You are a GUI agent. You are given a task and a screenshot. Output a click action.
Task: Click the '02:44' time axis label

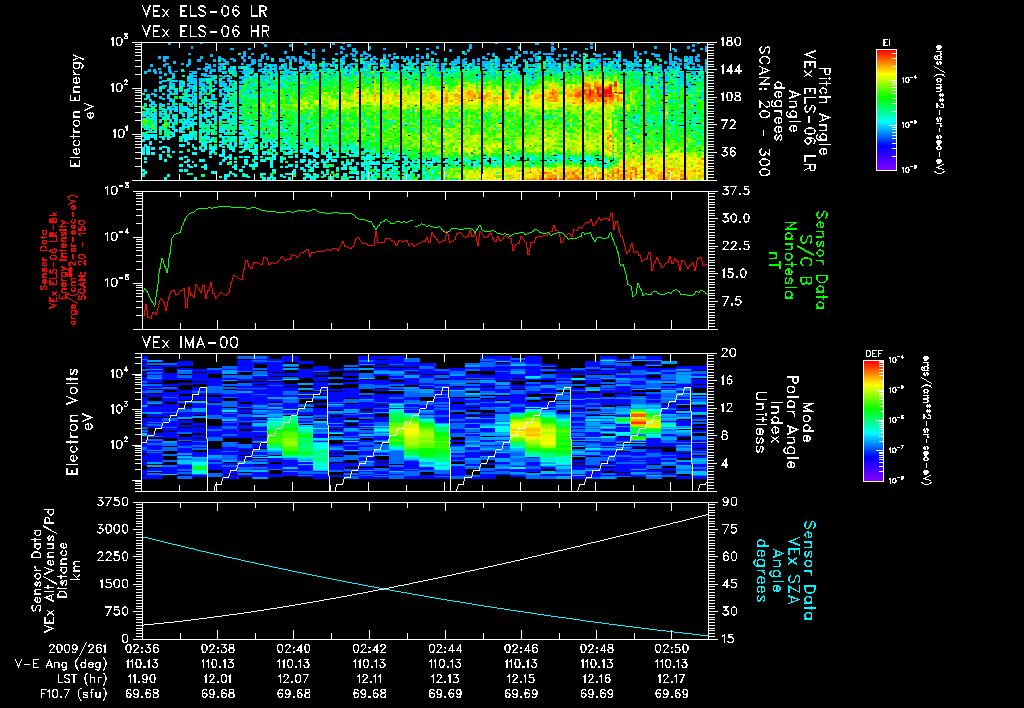(x=445, y=649)
